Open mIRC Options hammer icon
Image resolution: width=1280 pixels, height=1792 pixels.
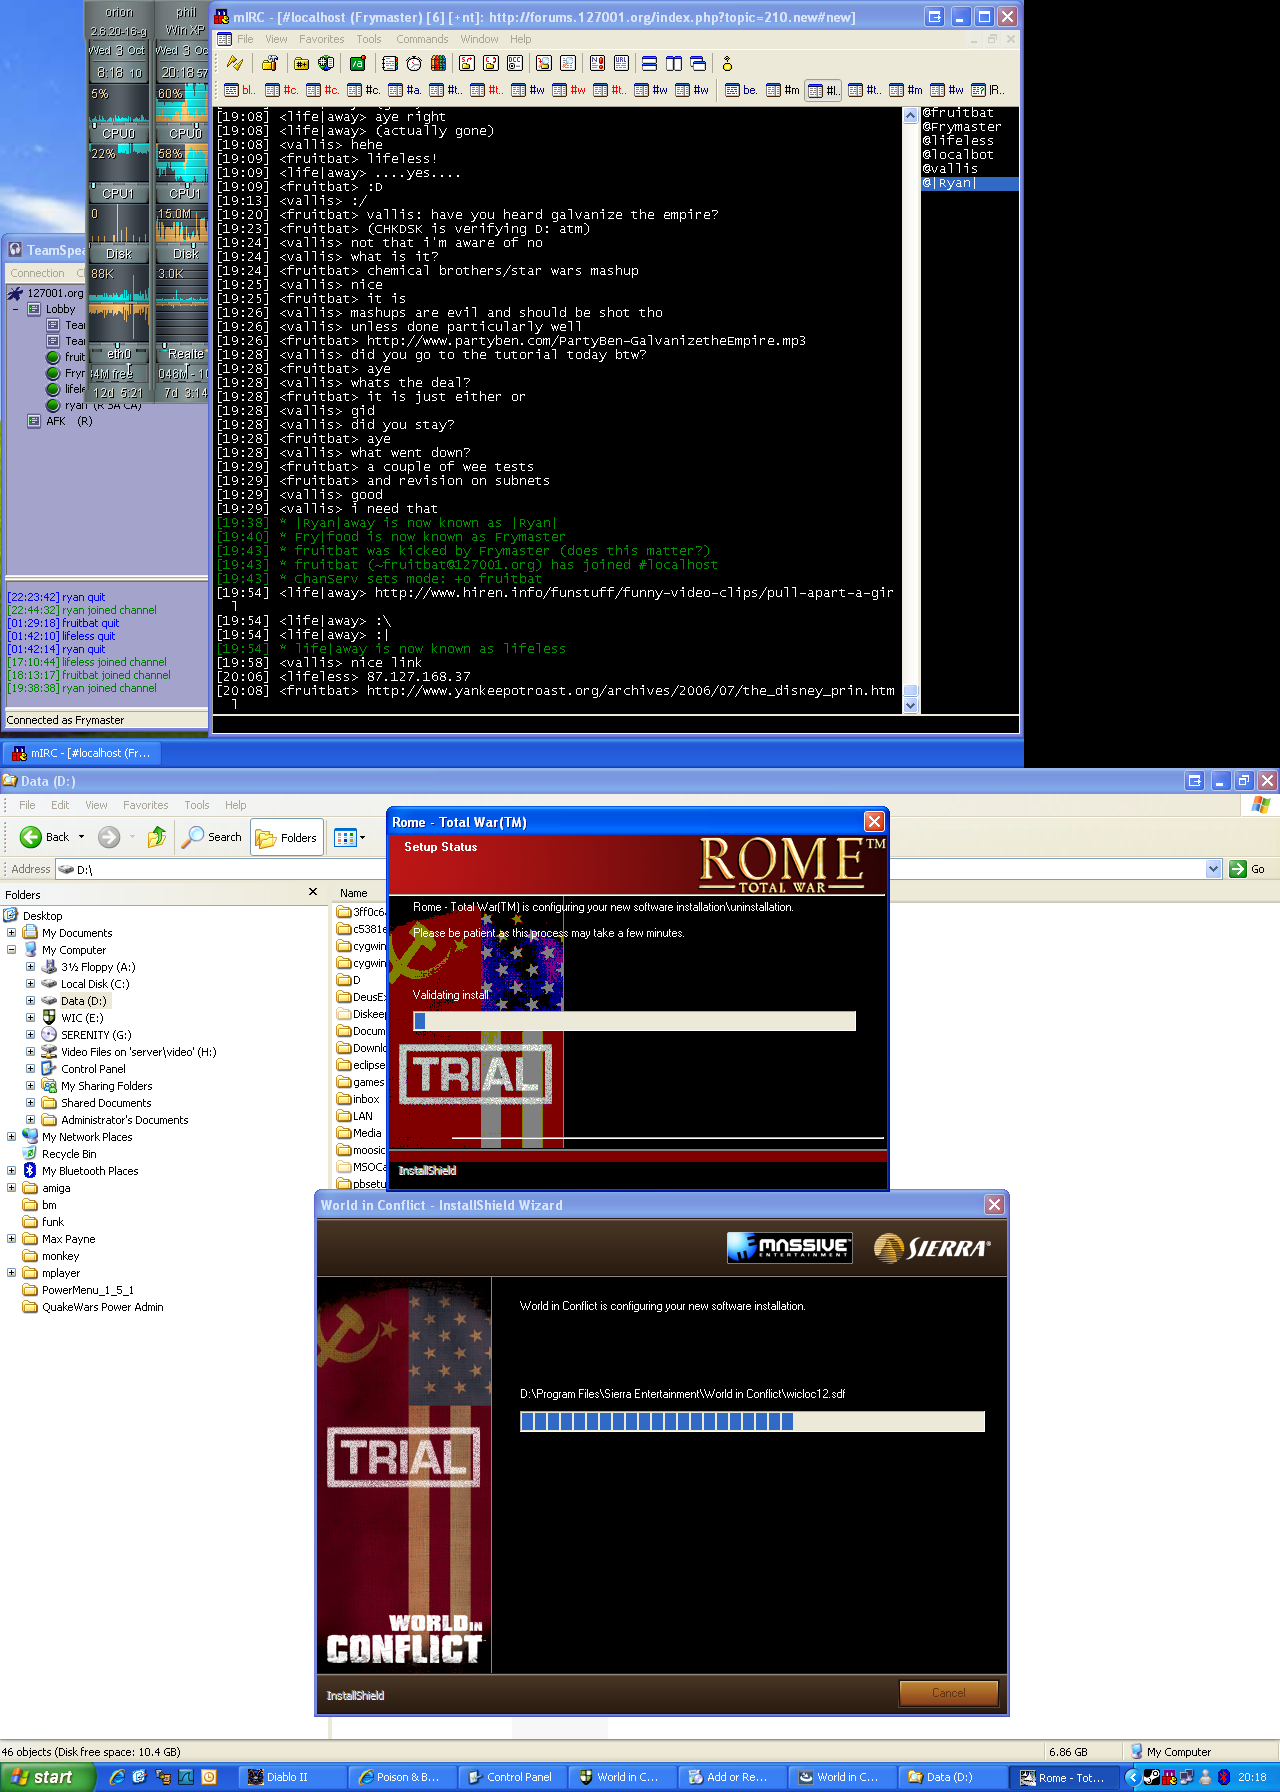(x=269, y=63)
